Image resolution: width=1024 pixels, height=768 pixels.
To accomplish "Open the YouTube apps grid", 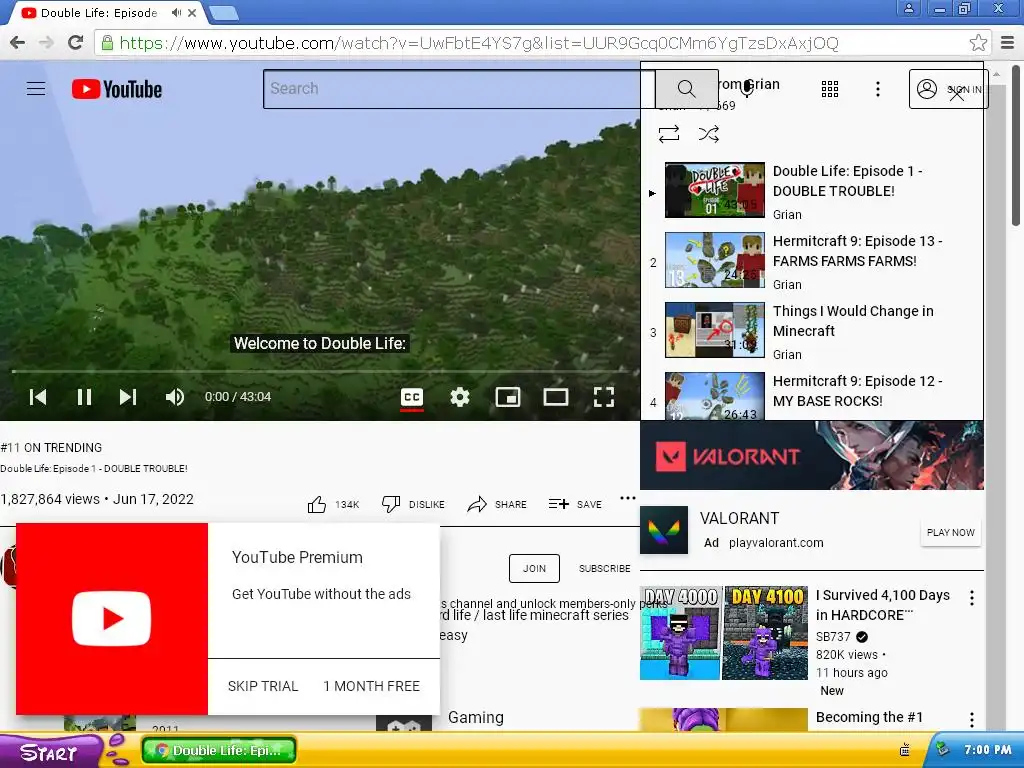I will point(829,89).
